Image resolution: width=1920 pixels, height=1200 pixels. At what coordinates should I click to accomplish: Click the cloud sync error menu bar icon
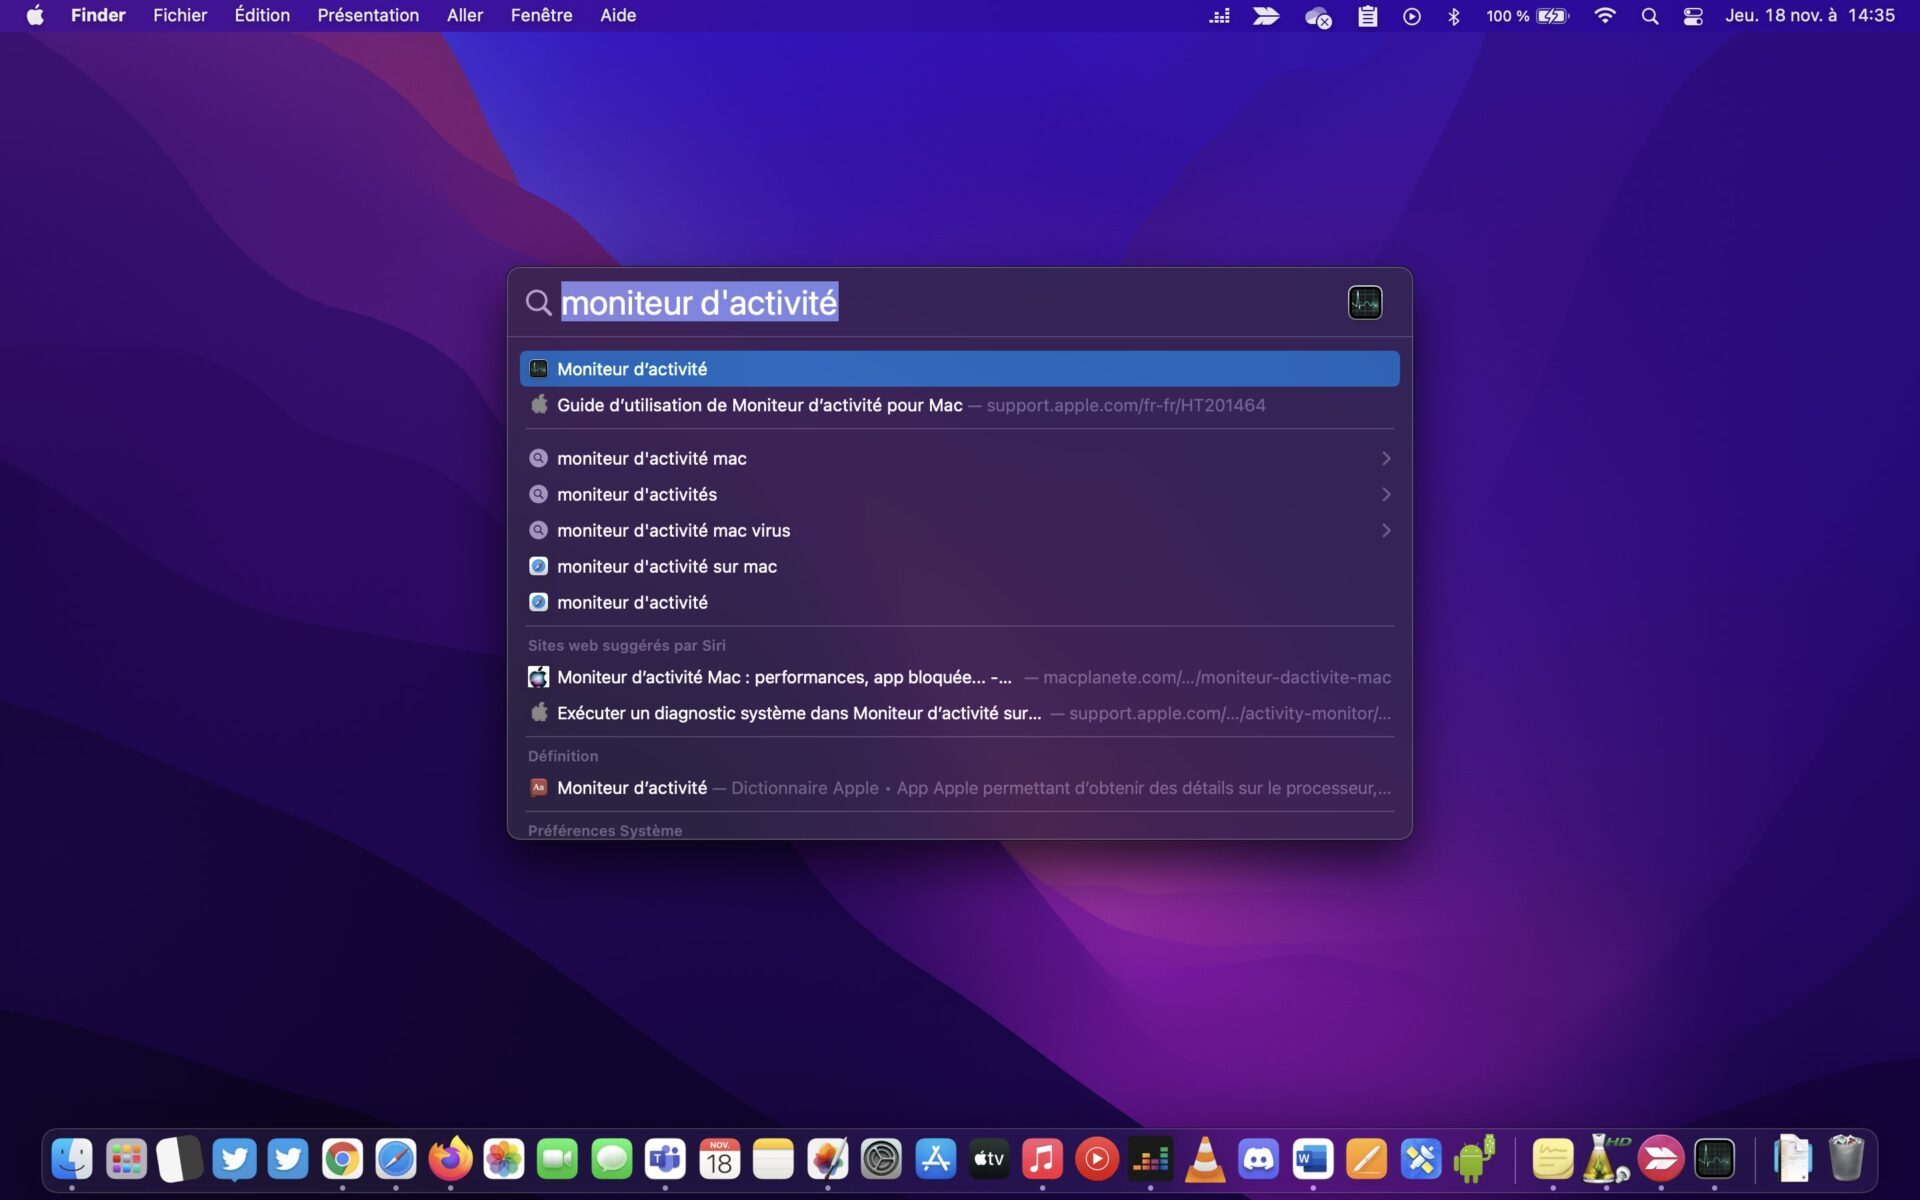click(x=1318, y=16)
